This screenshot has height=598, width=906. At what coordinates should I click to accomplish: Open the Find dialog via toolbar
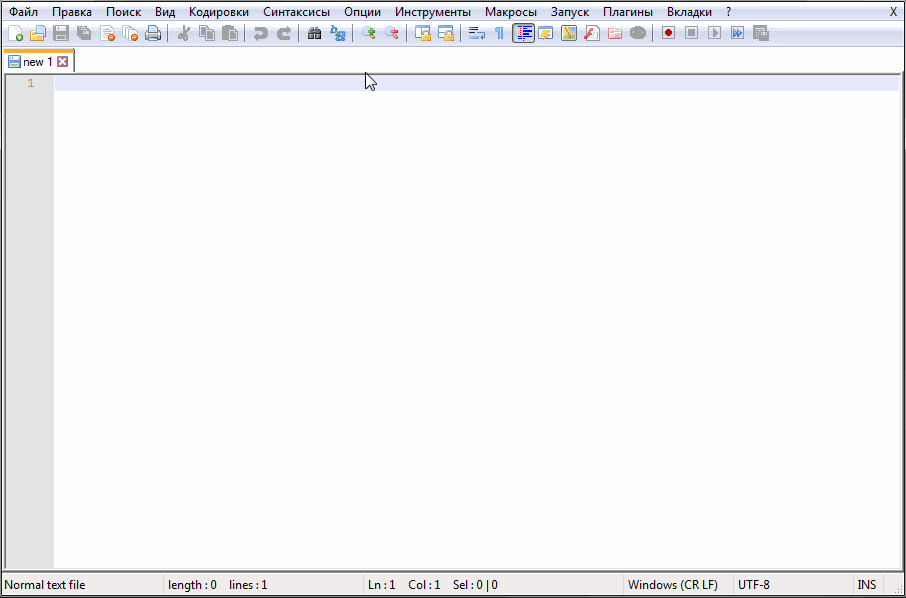pos(313,33)
